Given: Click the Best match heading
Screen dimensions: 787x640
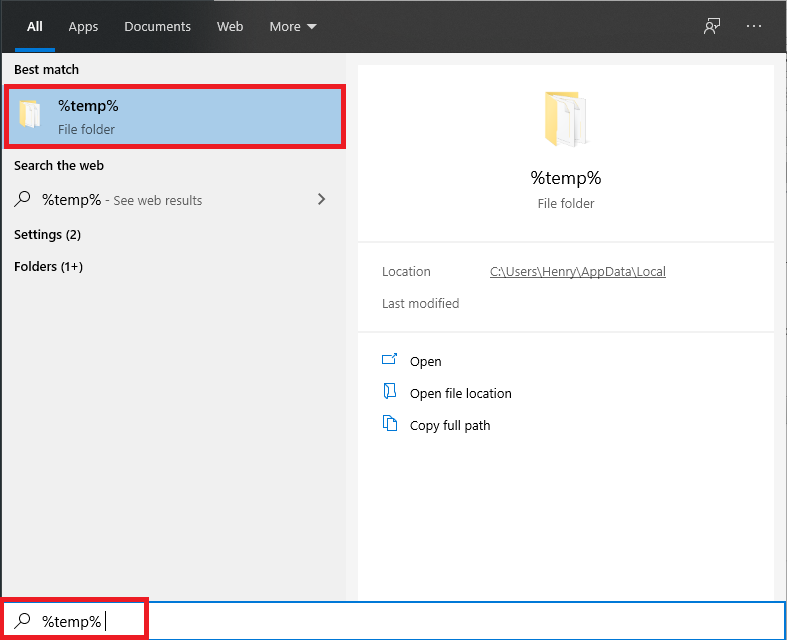Looking at the screenshot, I should click(47, 69).
